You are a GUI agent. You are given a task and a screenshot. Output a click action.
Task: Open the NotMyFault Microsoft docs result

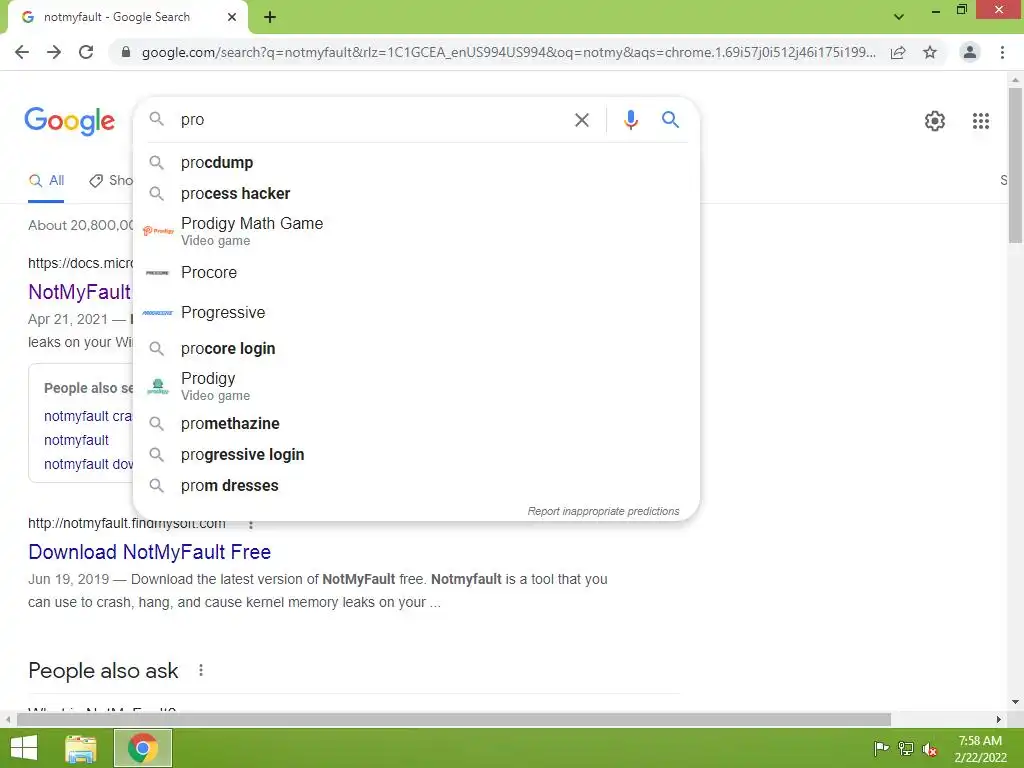(x=79, y=292)
